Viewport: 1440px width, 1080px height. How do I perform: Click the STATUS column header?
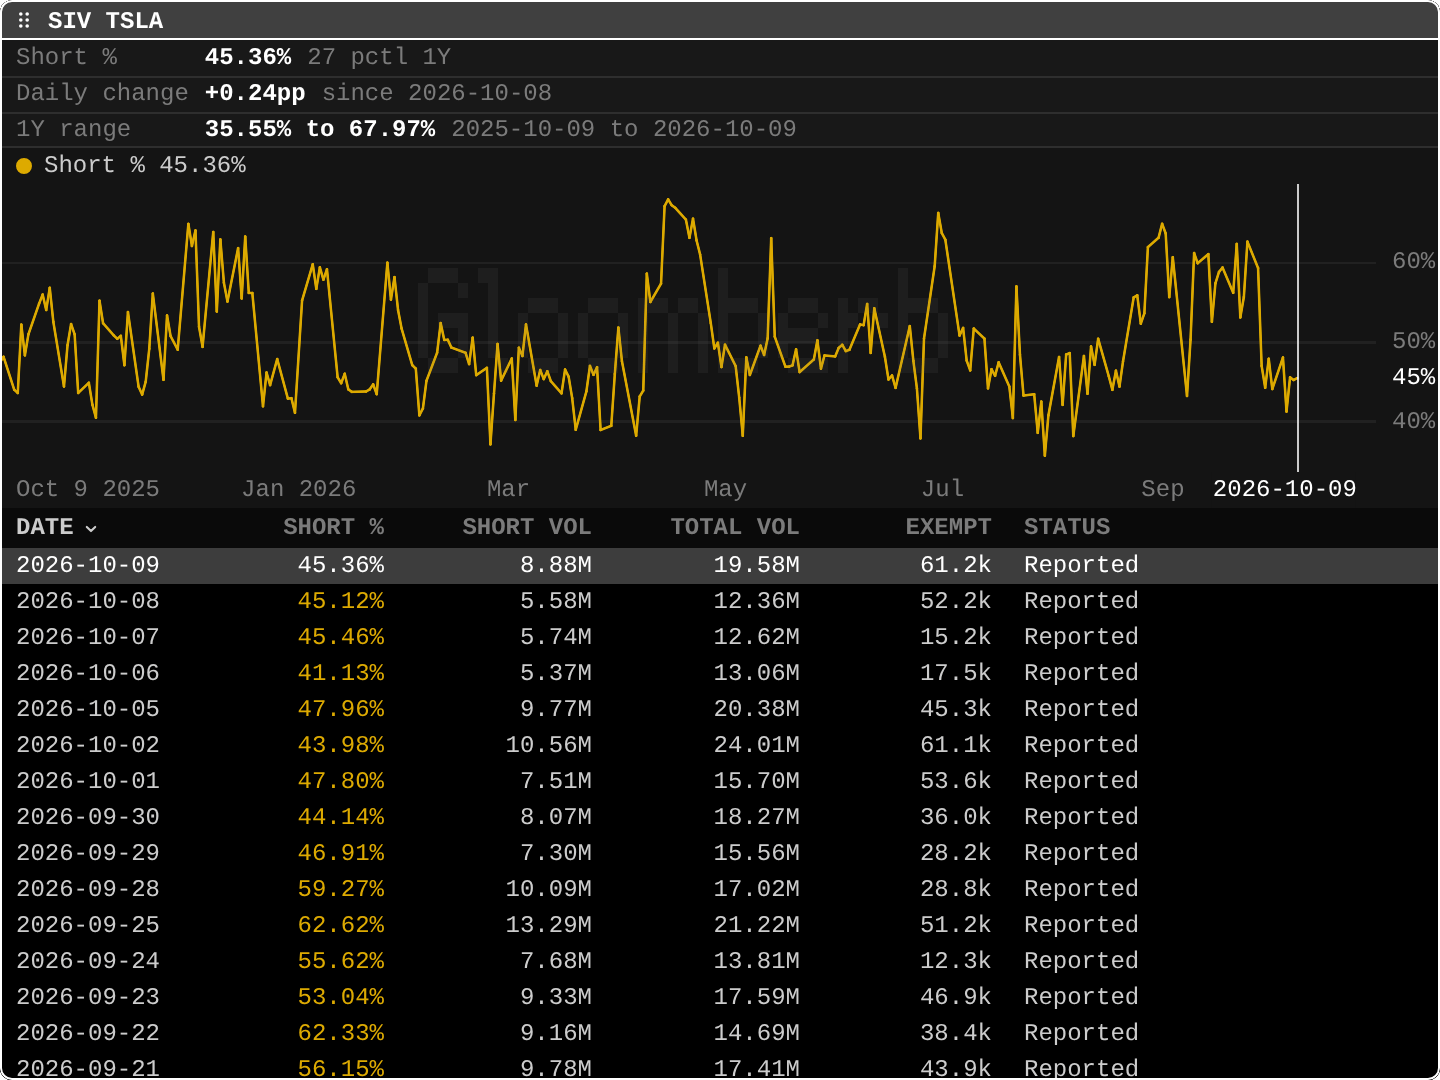point(1067,527)
